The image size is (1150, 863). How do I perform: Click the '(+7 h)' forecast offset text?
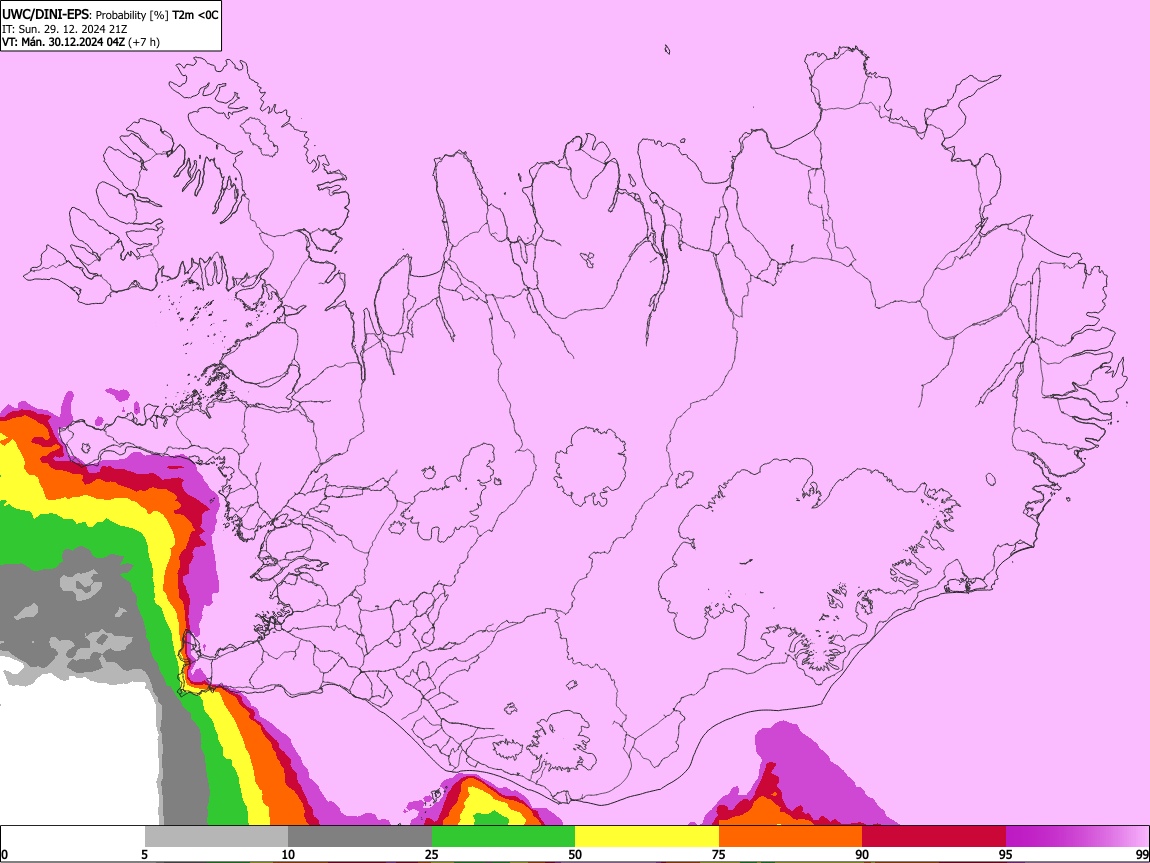click(144, 43)
